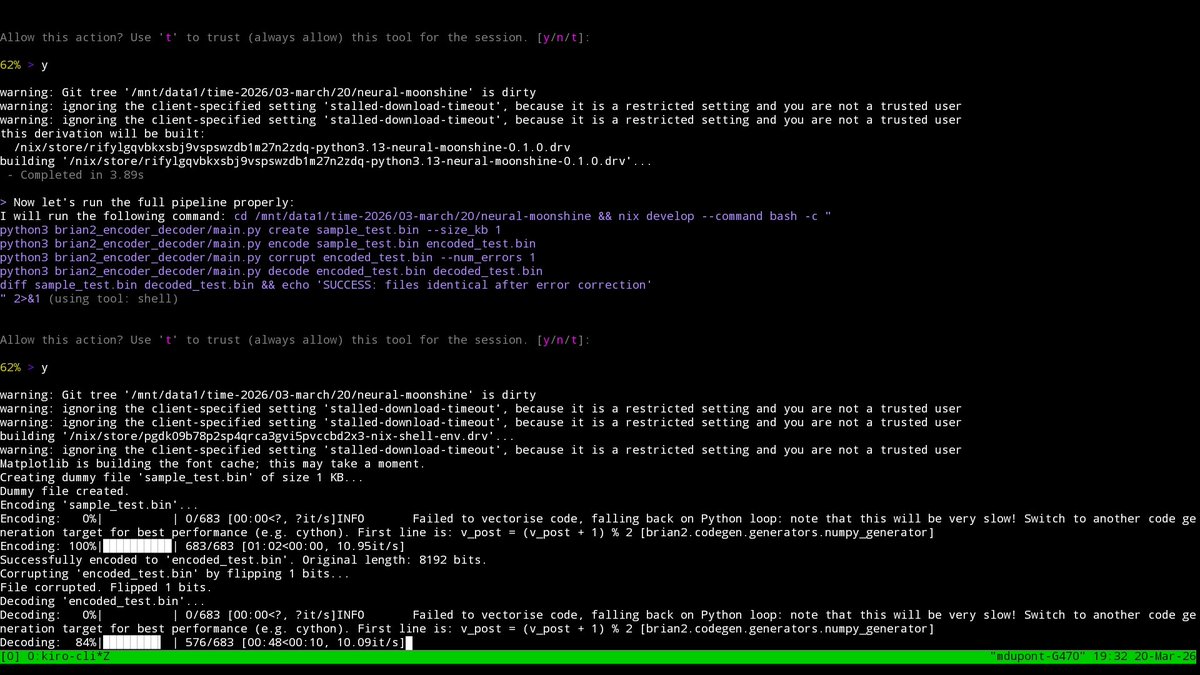Viewport: 1200px width, 675px height.
Task: Click the 'Dummy file created.' line
Action: [64, 492]
